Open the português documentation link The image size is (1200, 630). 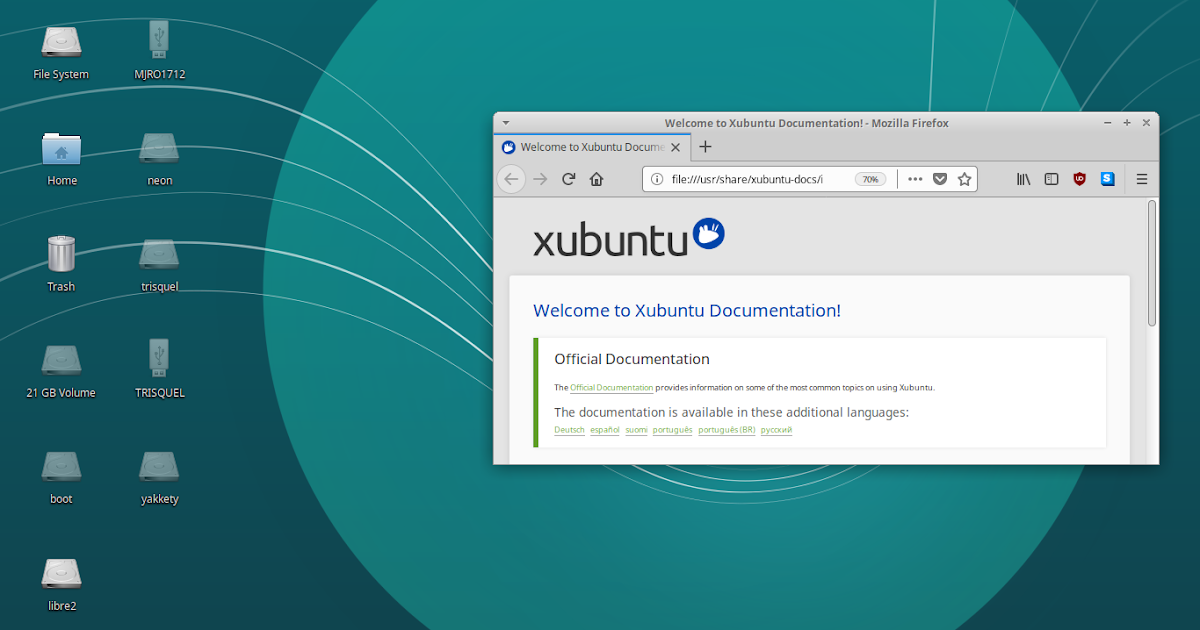click(672, 430)
